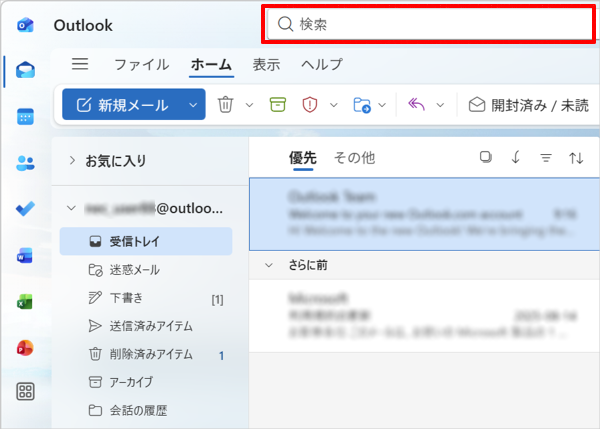The image size is (600, 429).
Task: Select the ホーム ribbon tab
Action: (211, 64)
